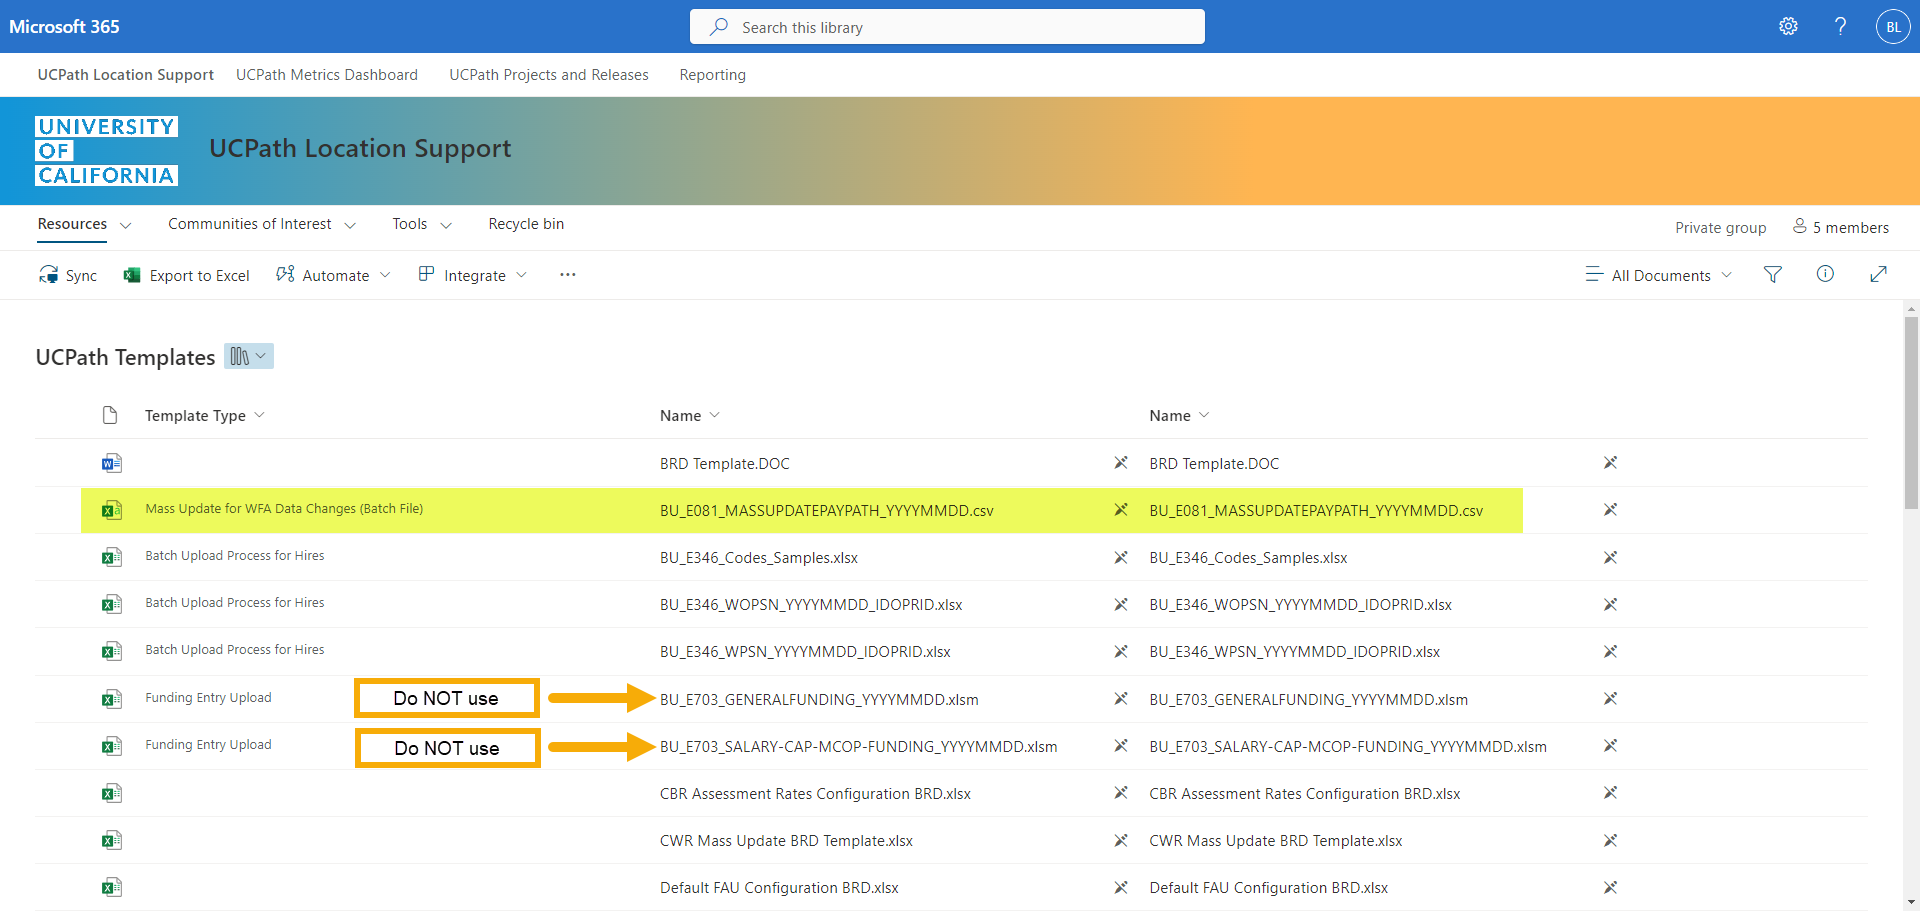This screenshot has width=1920, height=911.
Task: Switch to UCPath Metrics Dashboard tab
Action: 327,75
